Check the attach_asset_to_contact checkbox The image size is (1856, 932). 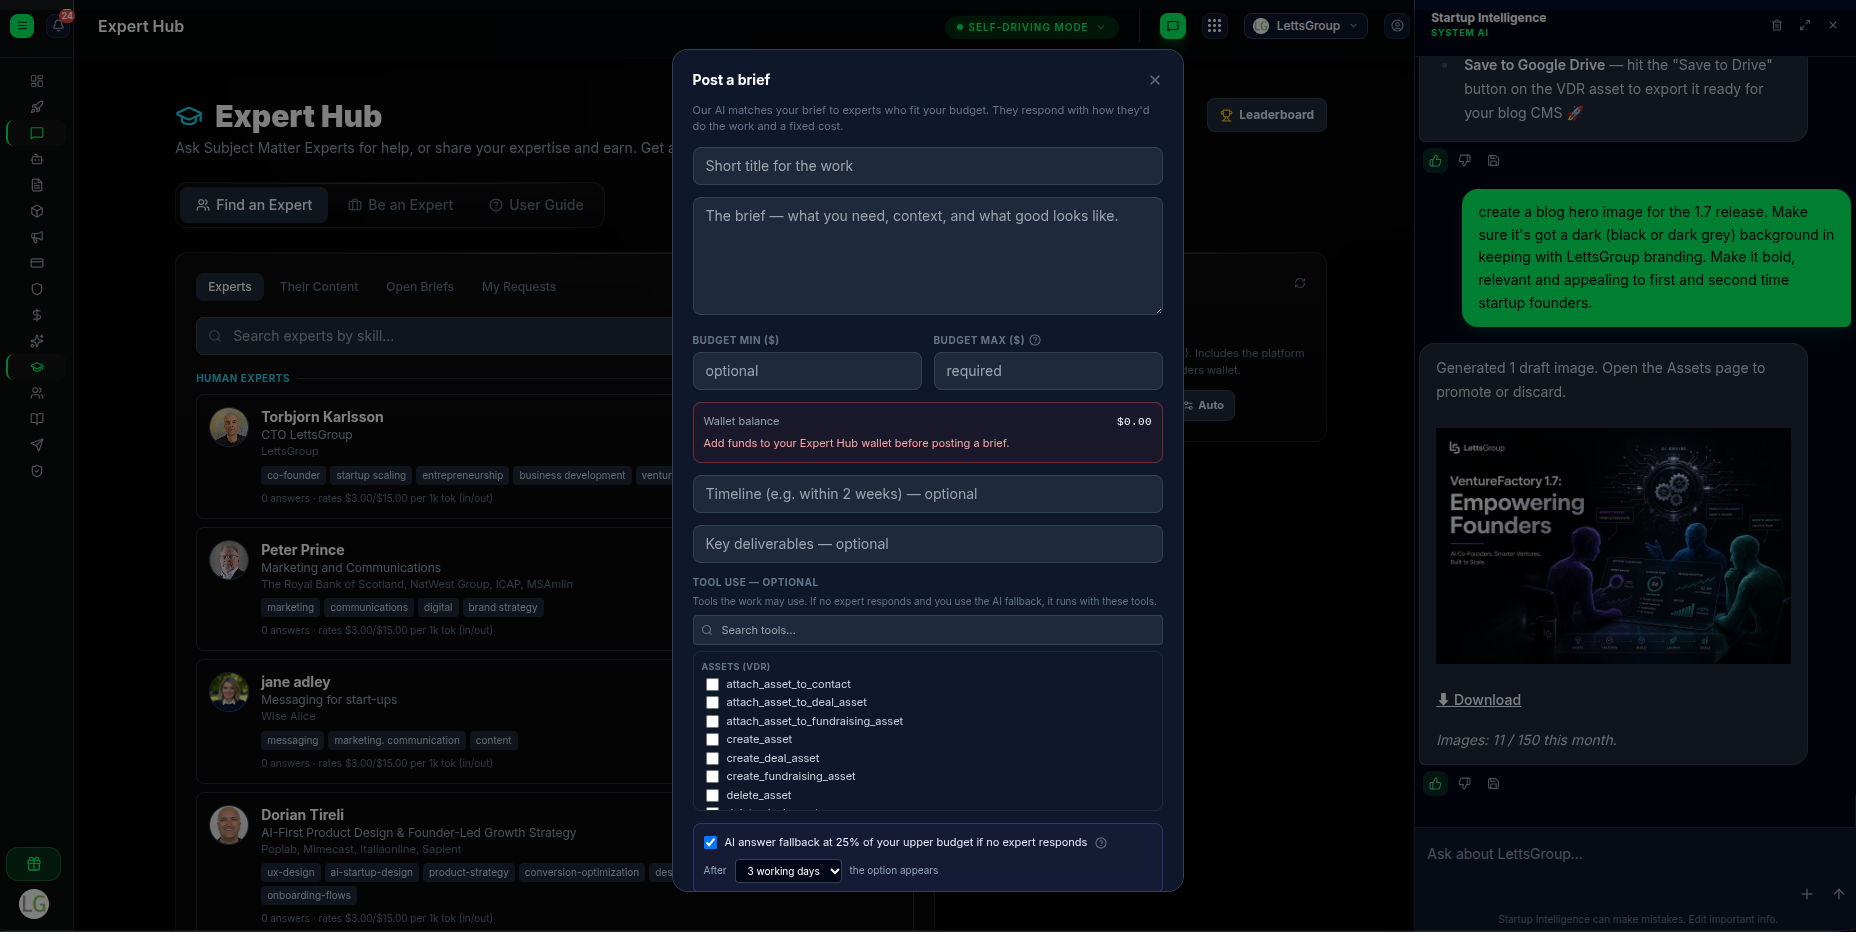pos(712,685)
